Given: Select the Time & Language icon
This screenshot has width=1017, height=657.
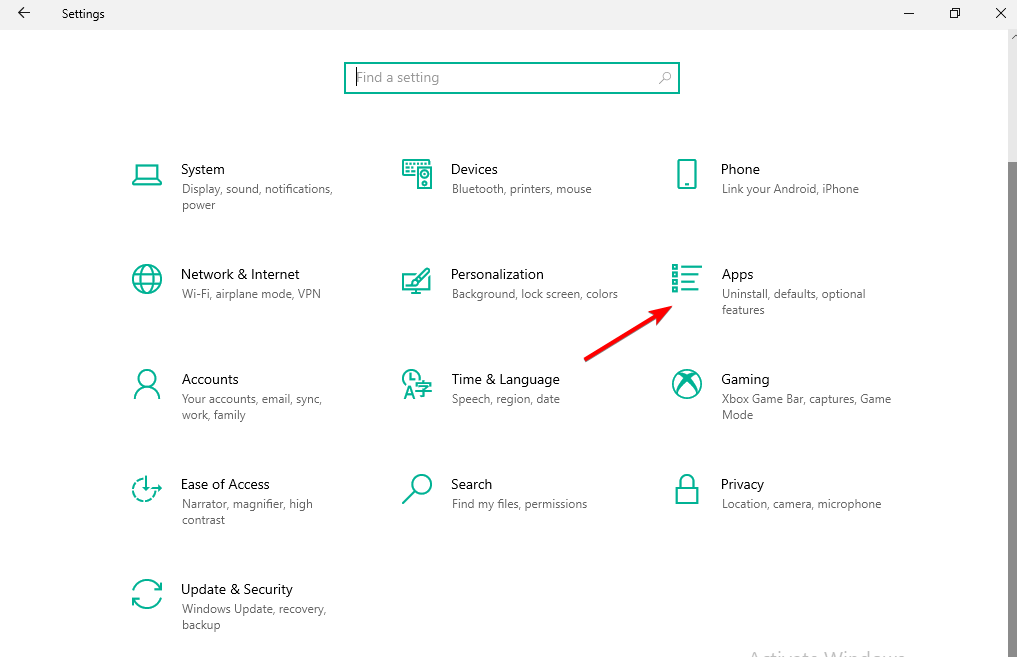Looking at the screenshot, I should click(416, 384).
